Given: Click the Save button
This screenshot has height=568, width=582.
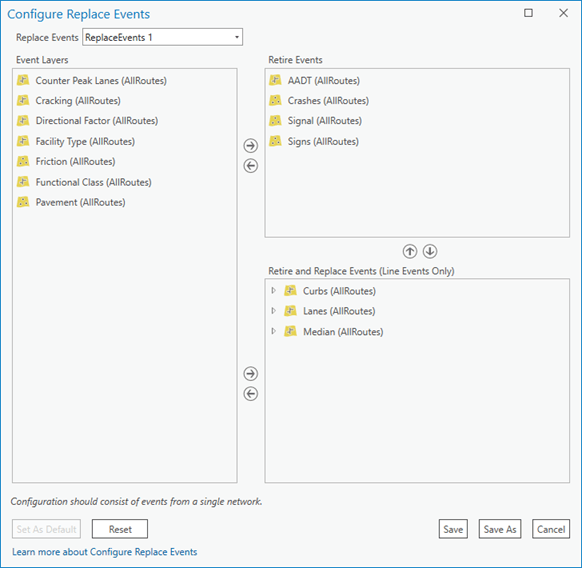Looking at the screenshot, I should click(453, 529).
